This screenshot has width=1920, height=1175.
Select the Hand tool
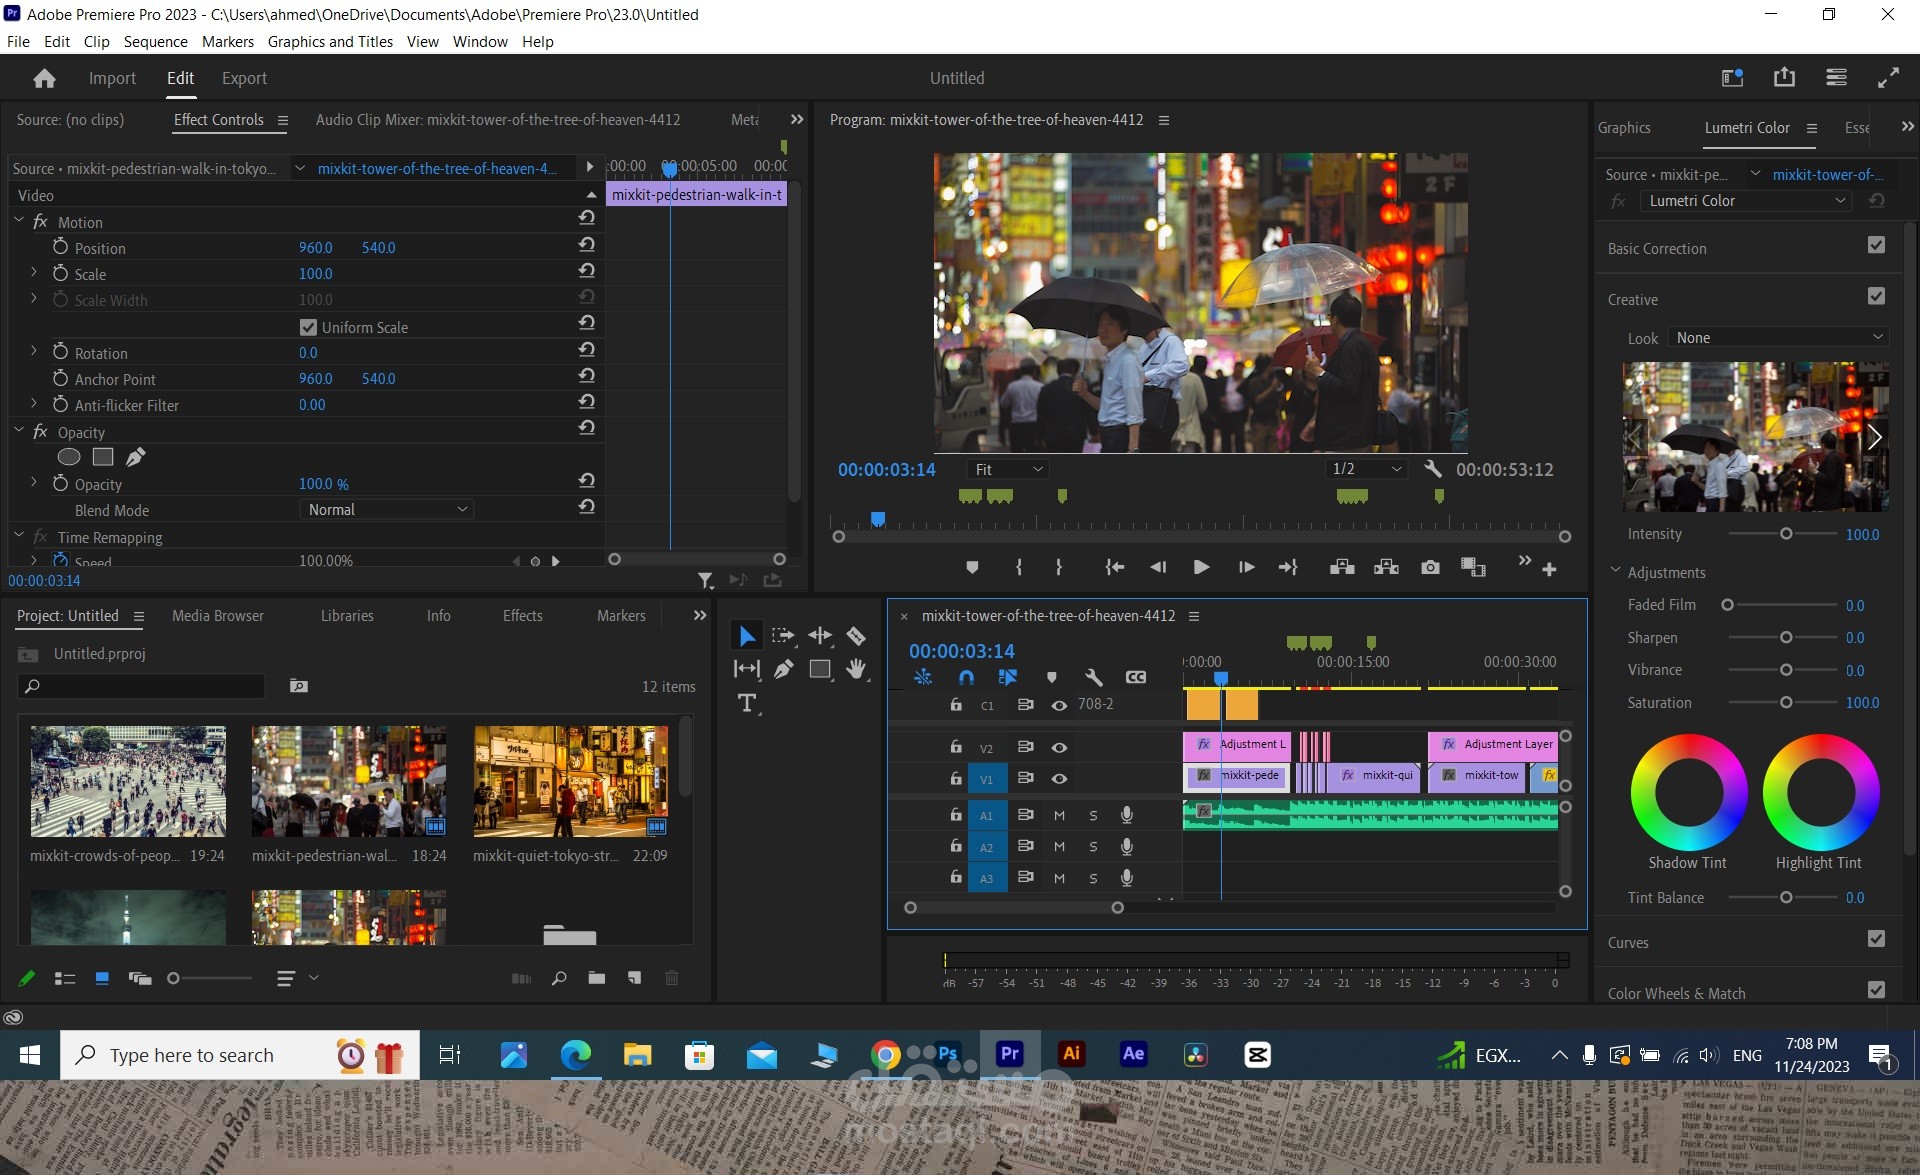856,669
